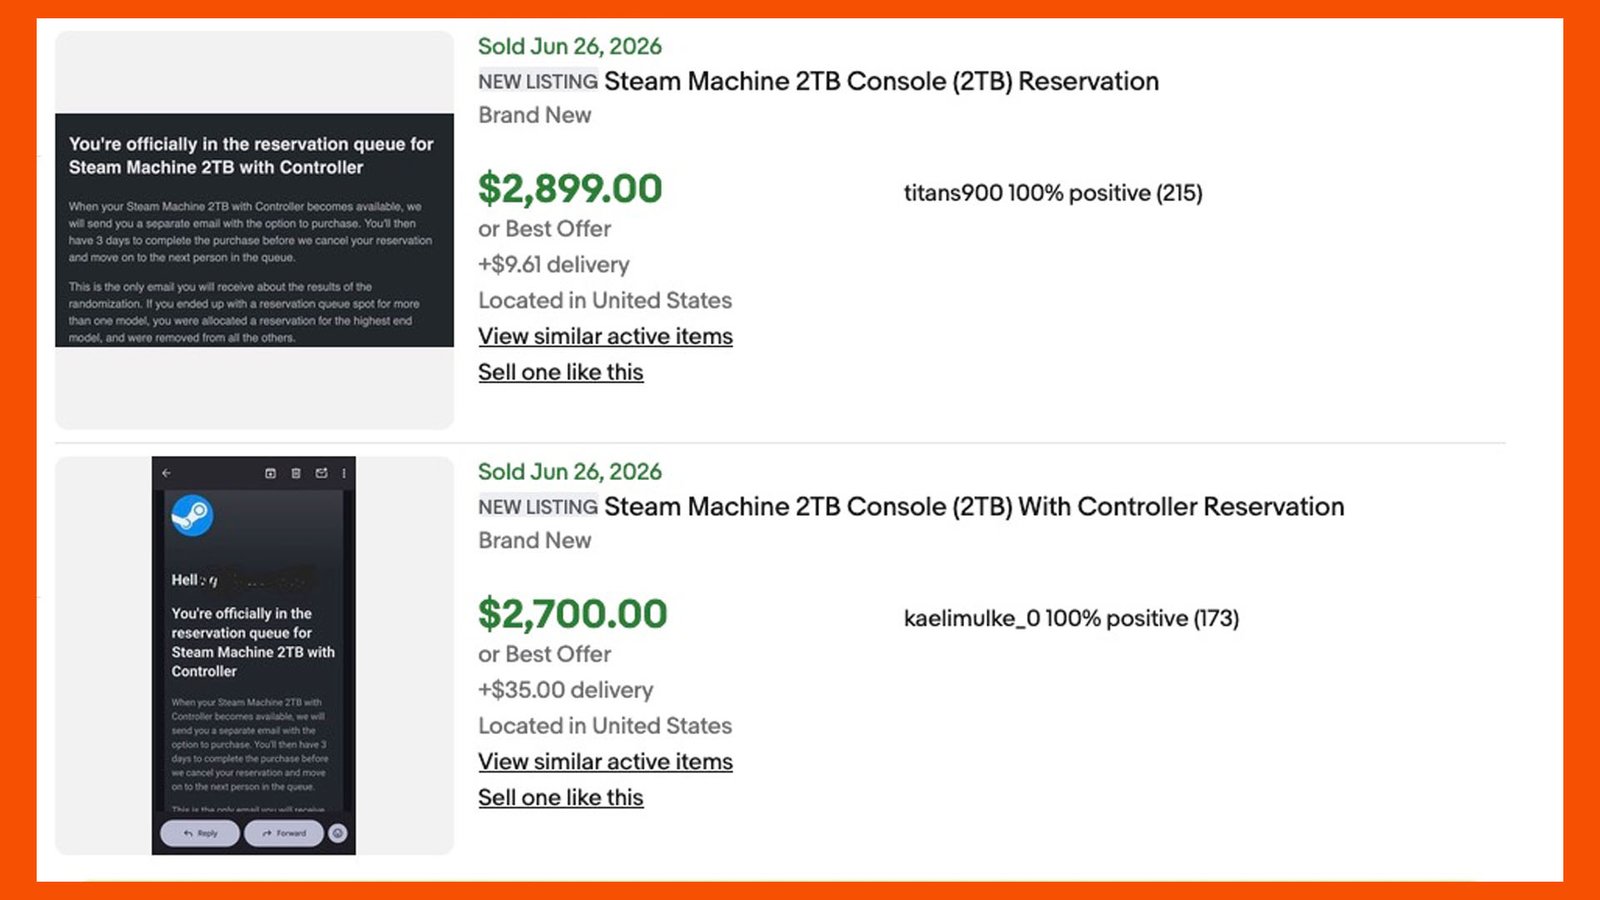Viewport: 1600px width, 900px height.
Task: Click the first listing's reservation email thumbnail
Action: pyautogui.click(x=254, y=230)
